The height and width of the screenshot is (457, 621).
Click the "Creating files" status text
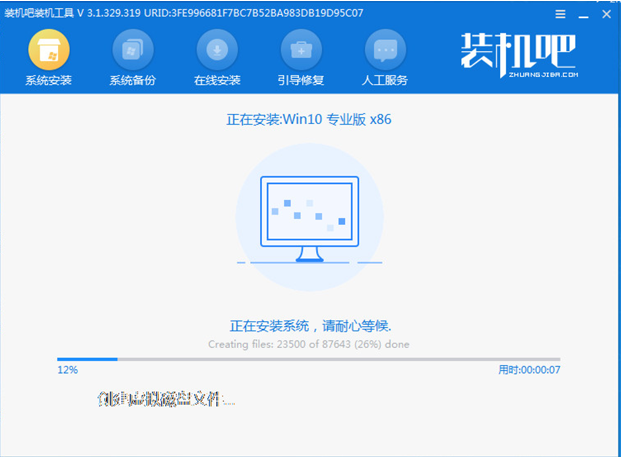click(x=308, y=344)
